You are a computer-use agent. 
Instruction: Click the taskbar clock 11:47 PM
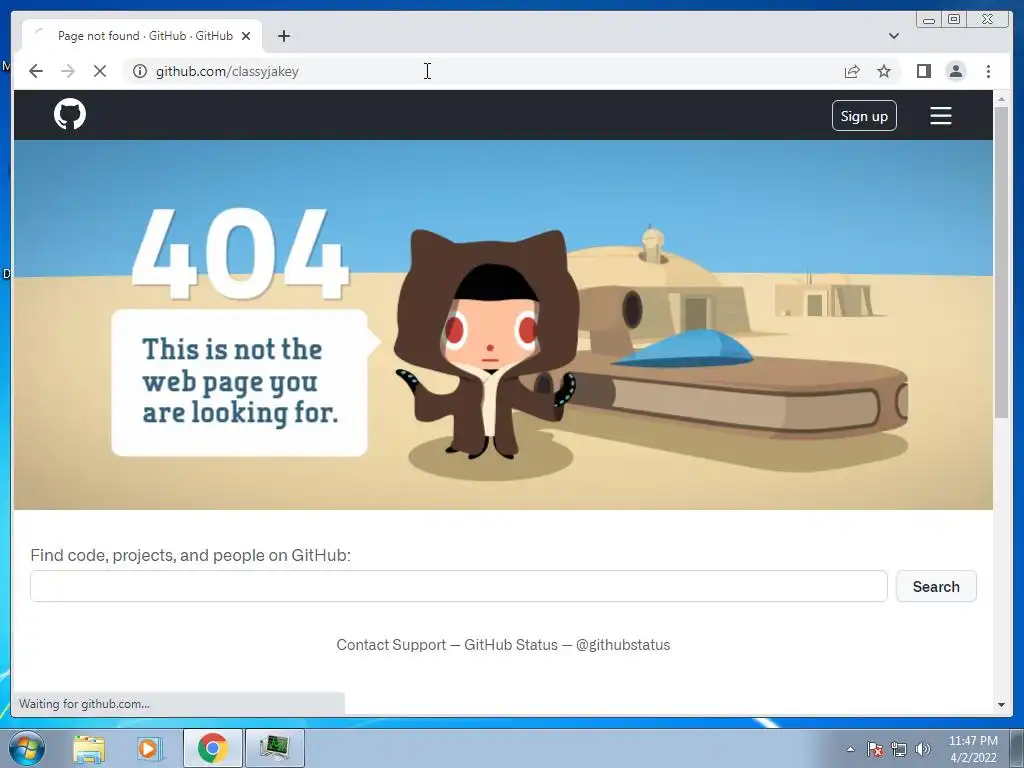coord(972,748)
